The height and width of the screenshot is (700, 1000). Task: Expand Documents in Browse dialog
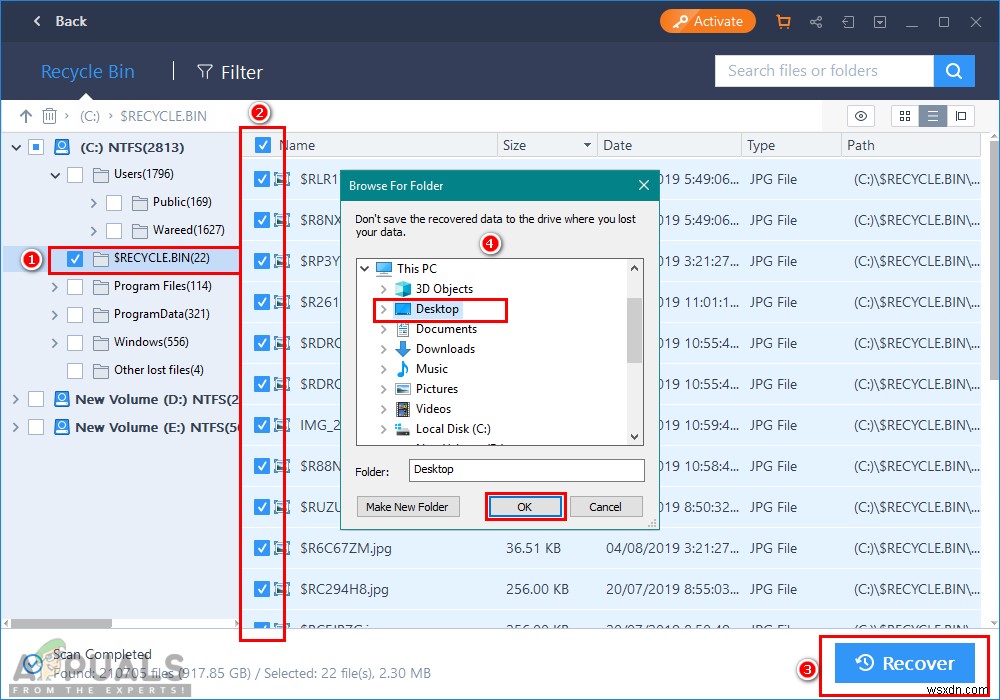pyautogui.click(x=383, y=330)
